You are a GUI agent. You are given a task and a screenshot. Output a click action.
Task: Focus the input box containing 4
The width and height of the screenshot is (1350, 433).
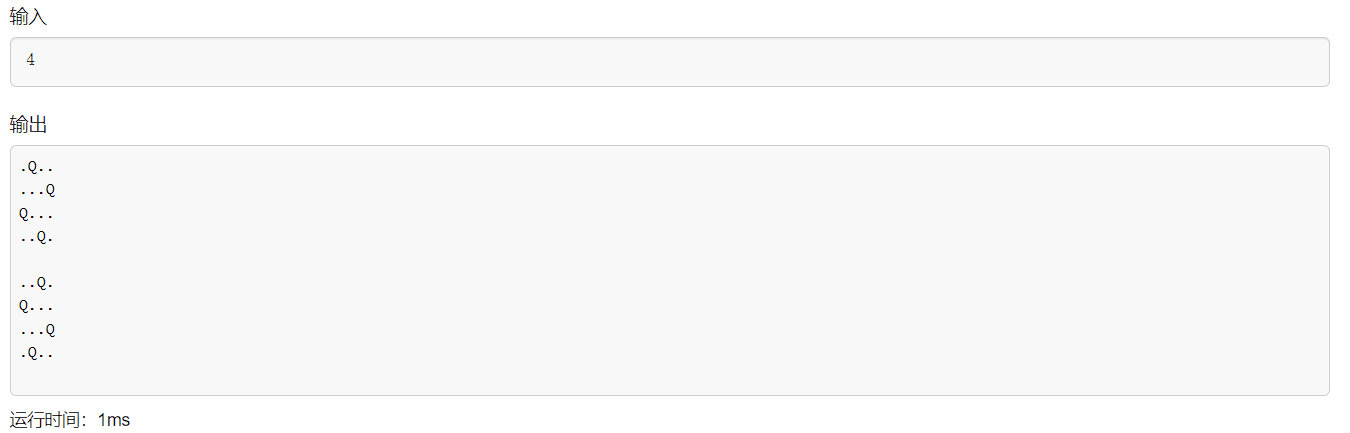[x=669, y=62]
